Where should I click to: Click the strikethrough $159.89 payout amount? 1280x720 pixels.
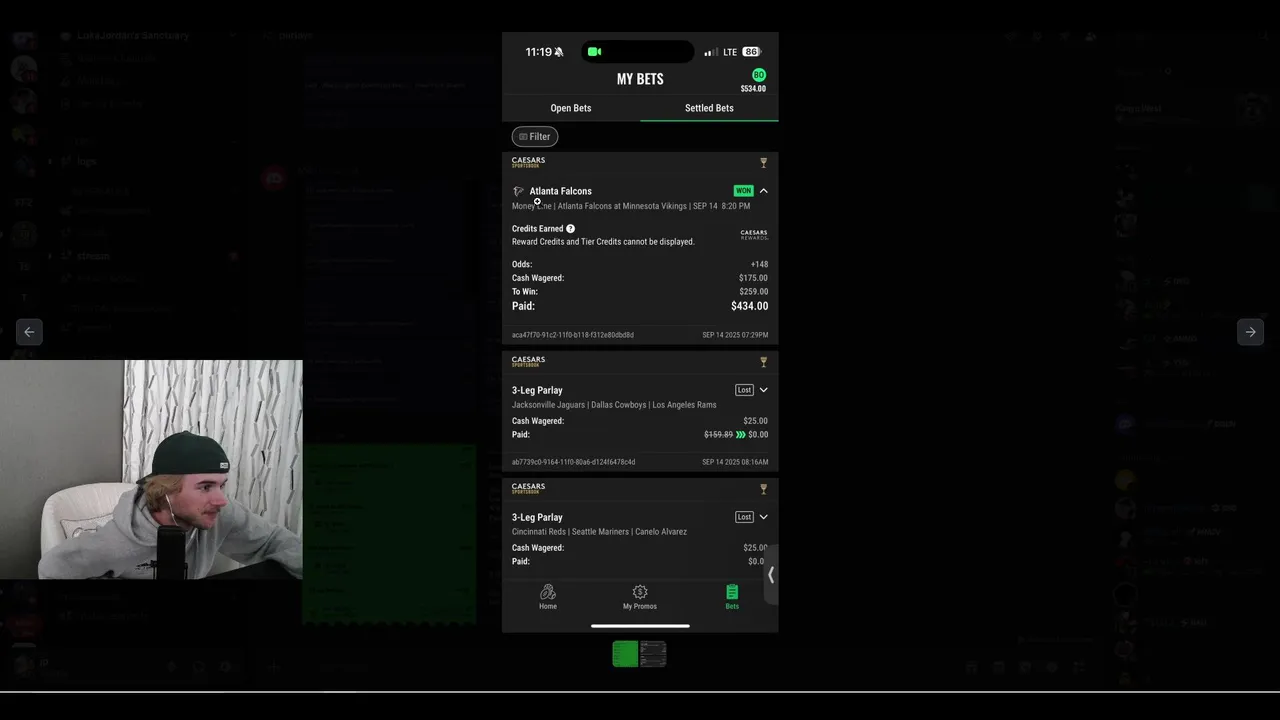[718, 435]
